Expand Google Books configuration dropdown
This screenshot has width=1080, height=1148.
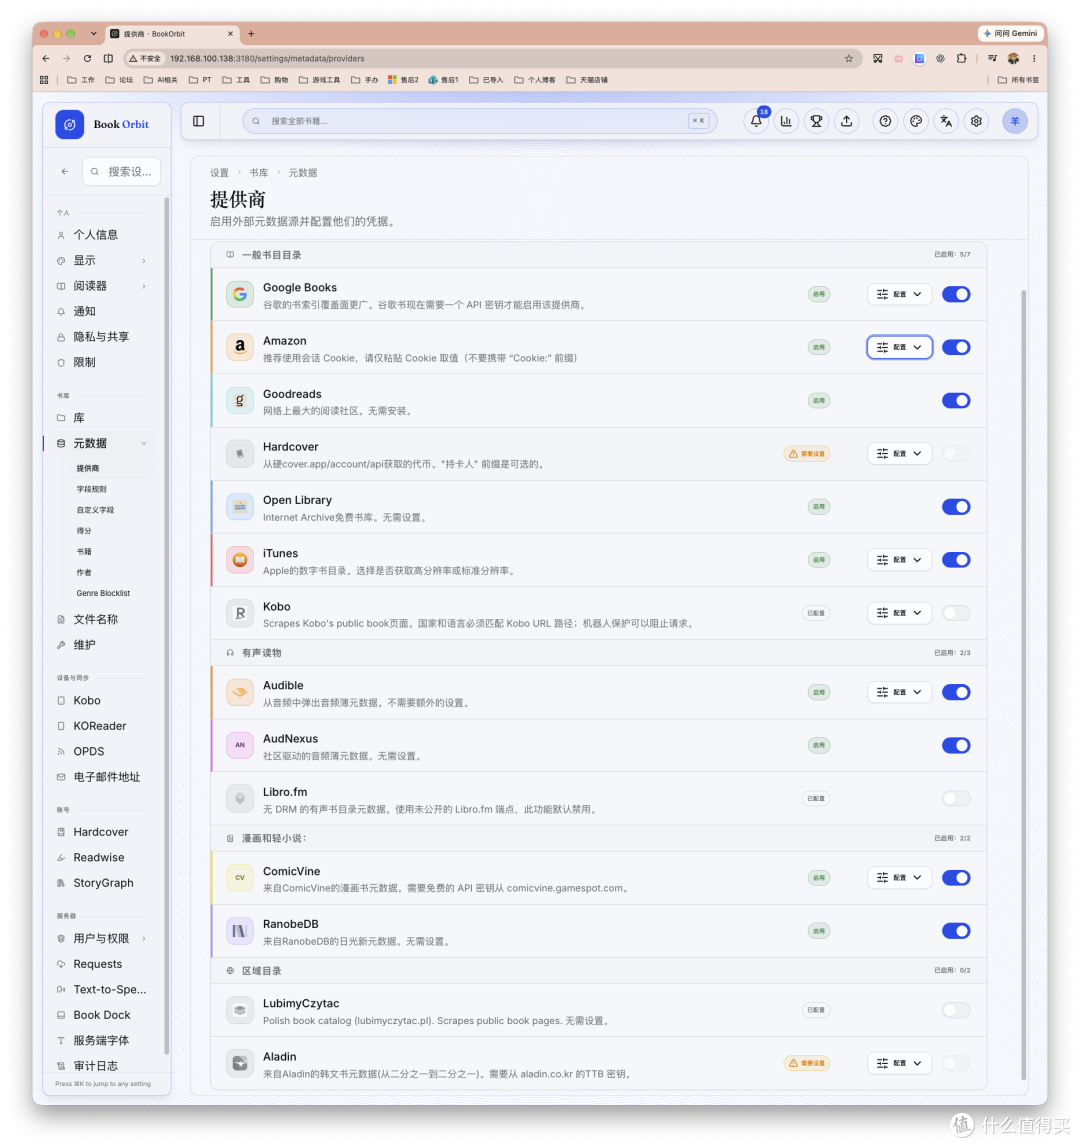tap(899, 294)
